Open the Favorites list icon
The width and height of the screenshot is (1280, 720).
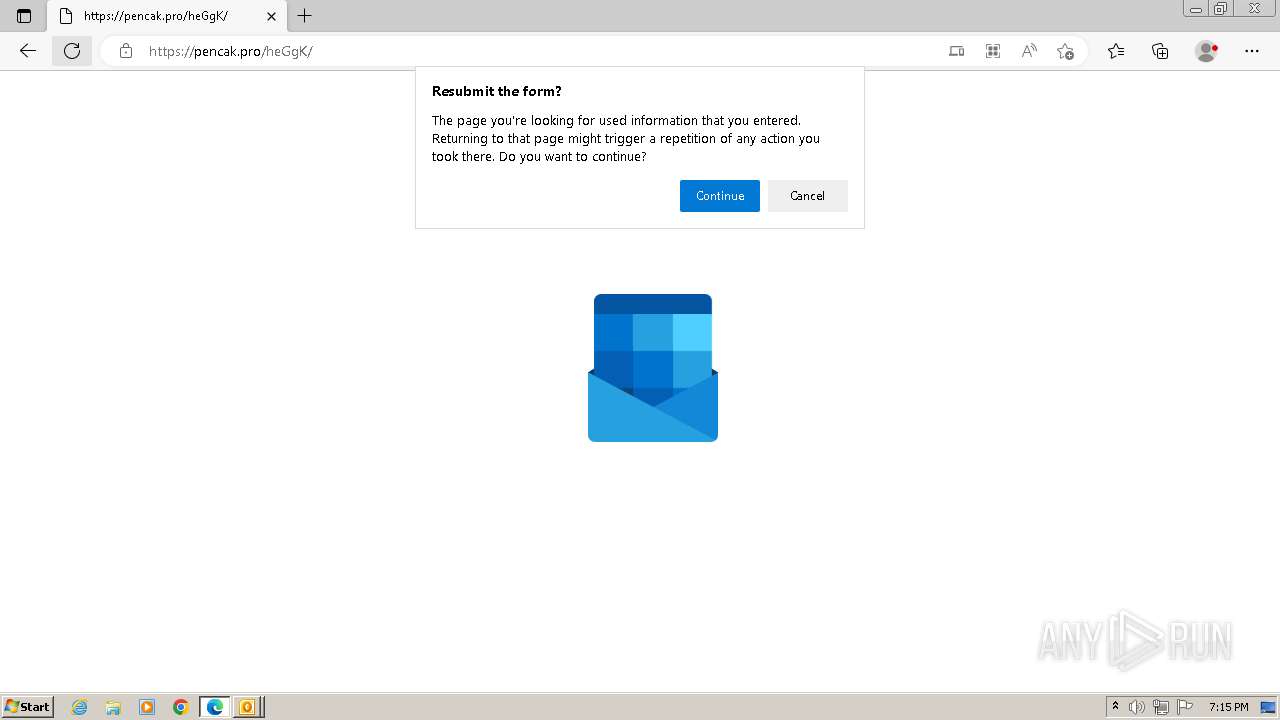pos(1116,51)
